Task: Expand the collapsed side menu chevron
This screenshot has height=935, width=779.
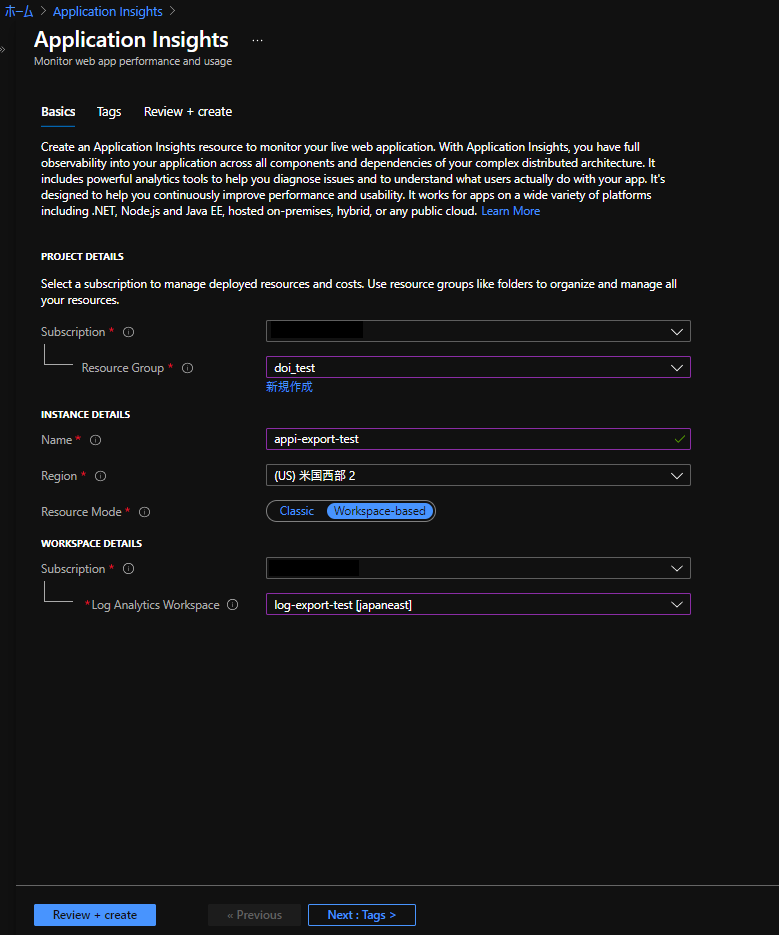Action: [x=3, y=49]
